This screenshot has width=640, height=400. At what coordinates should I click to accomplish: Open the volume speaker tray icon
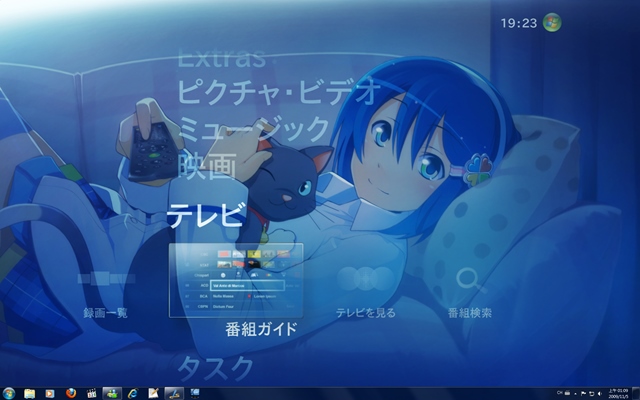600,393
